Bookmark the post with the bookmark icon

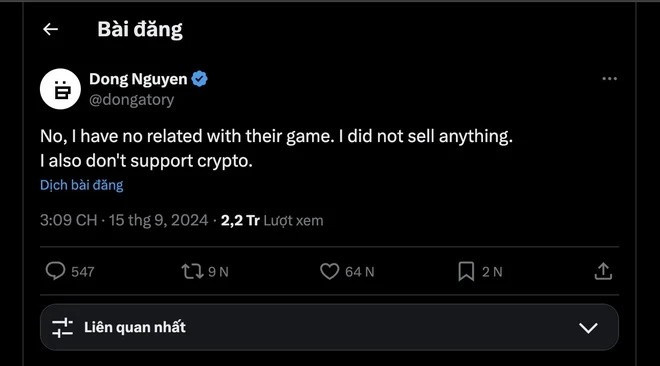click(466, 271)
